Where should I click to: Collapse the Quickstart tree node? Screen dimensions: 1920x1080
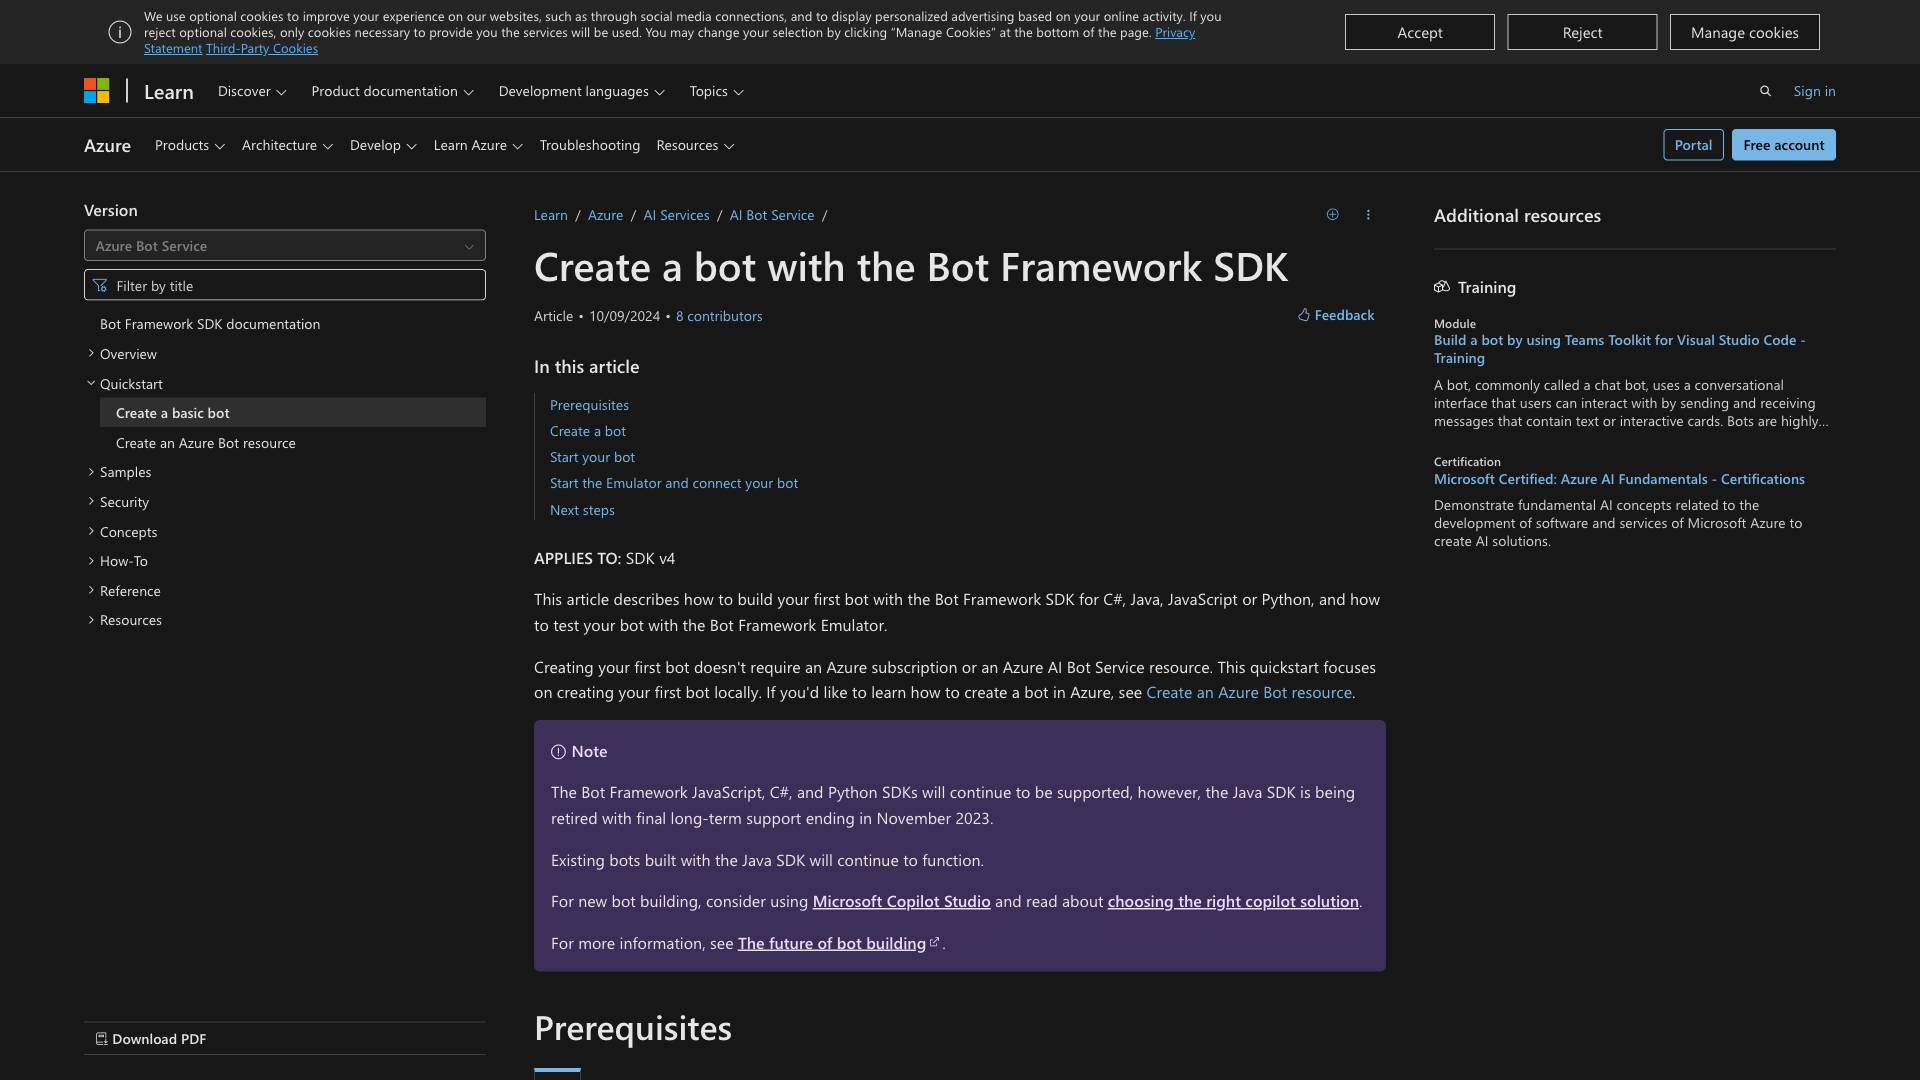(x=91, y=383)
